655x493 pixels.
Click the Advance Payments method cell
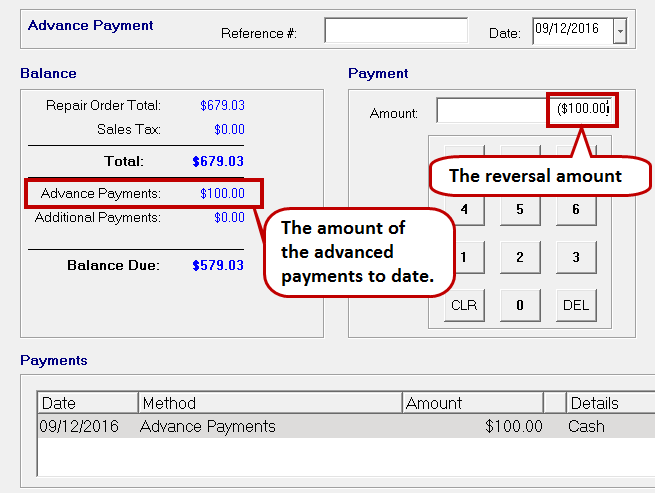point(208,426)
